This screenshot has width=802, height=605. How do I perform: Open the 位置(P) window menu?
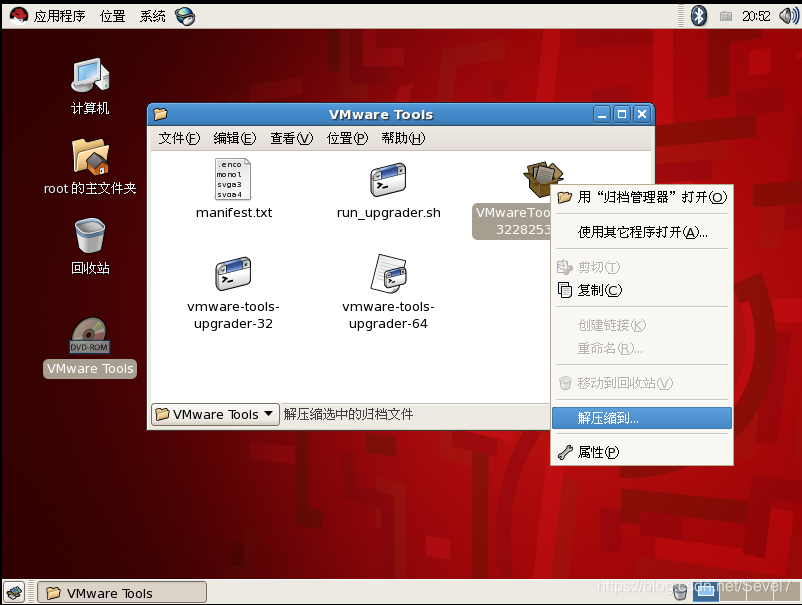[x=347, y=138]
